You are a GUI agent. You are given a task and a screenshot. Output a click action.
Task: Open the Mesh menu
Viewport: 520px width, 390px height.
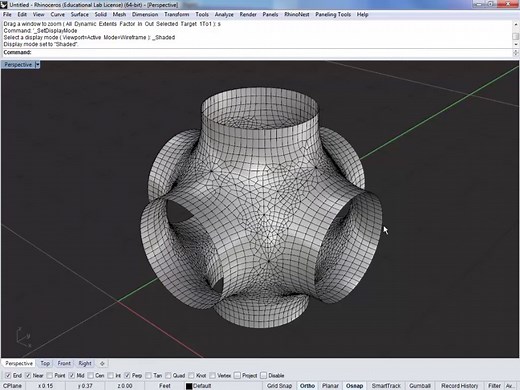click(x=119, y=14)
